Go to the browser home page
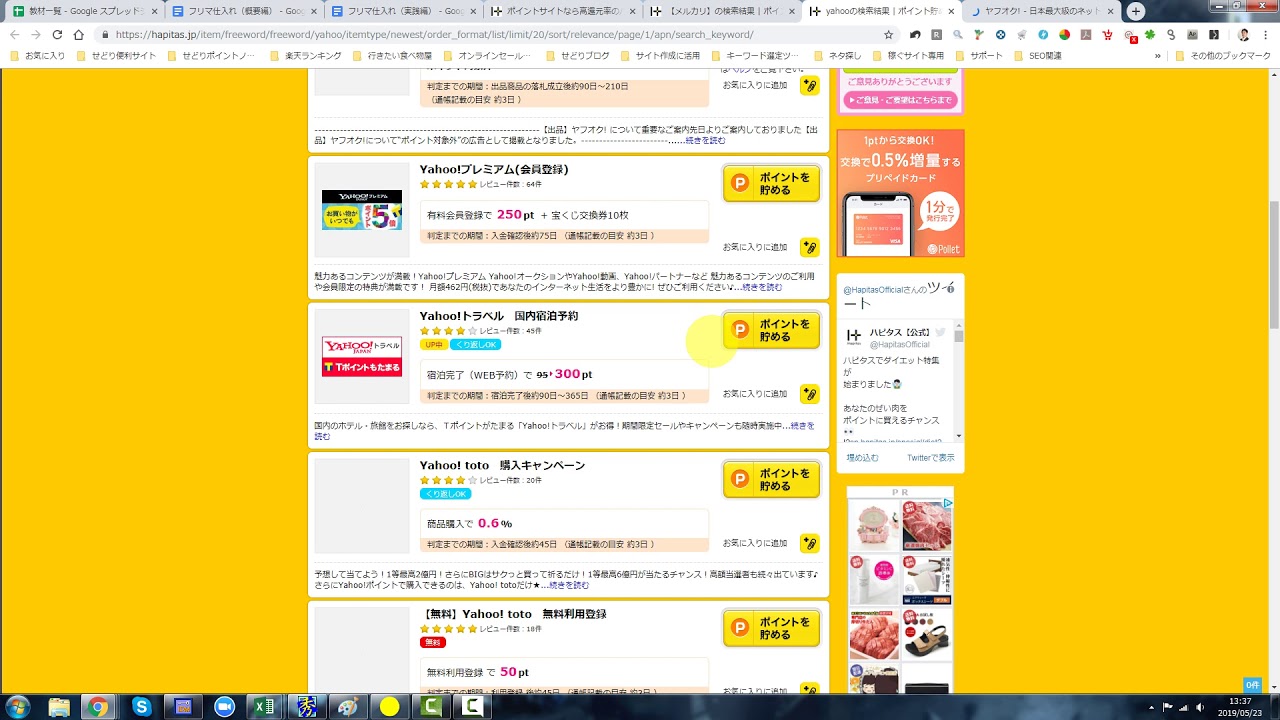 pos(79,34)
